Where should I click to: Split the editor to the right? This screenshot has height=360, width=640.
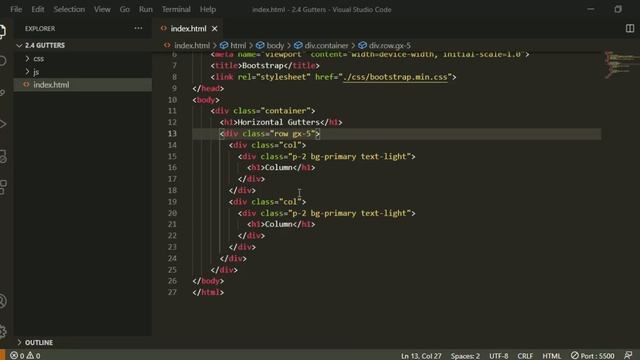tap(630, 28)
